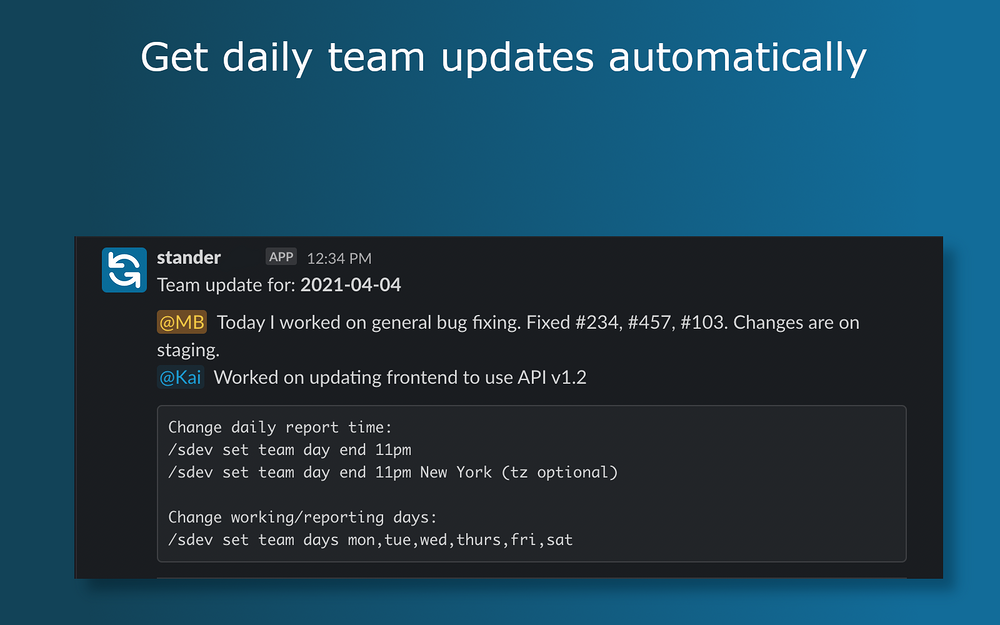
Task: Open the @MB user mention
Action: click(x=182, y=322)
